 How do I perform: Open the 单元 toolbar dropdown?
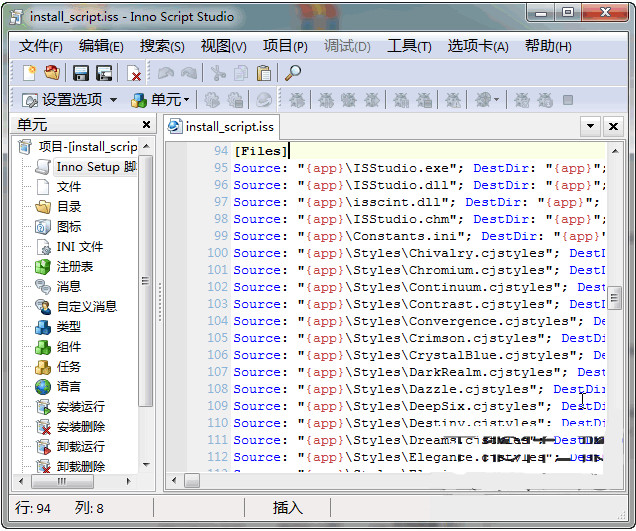185,100
